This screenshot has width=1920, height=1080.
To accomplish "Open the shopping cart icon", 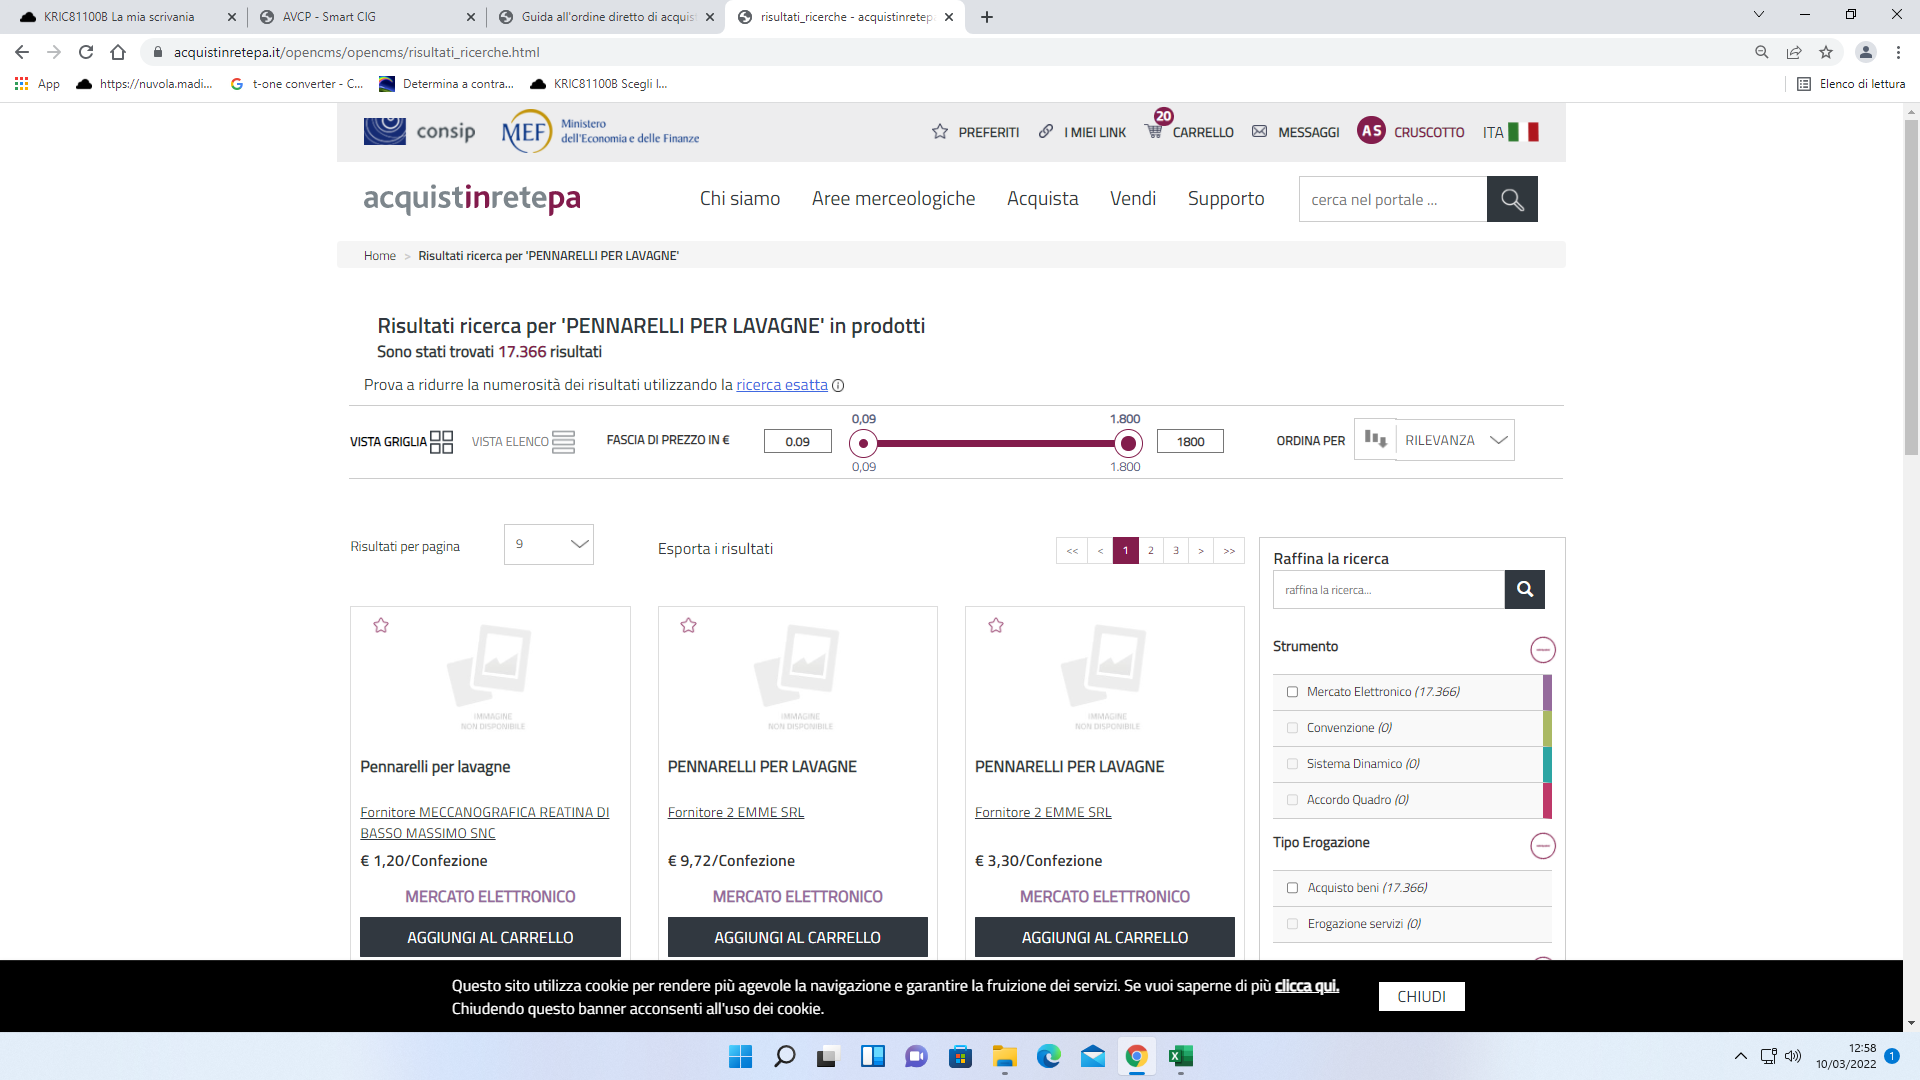I will pyautogui.click(x=1154, y=131).
